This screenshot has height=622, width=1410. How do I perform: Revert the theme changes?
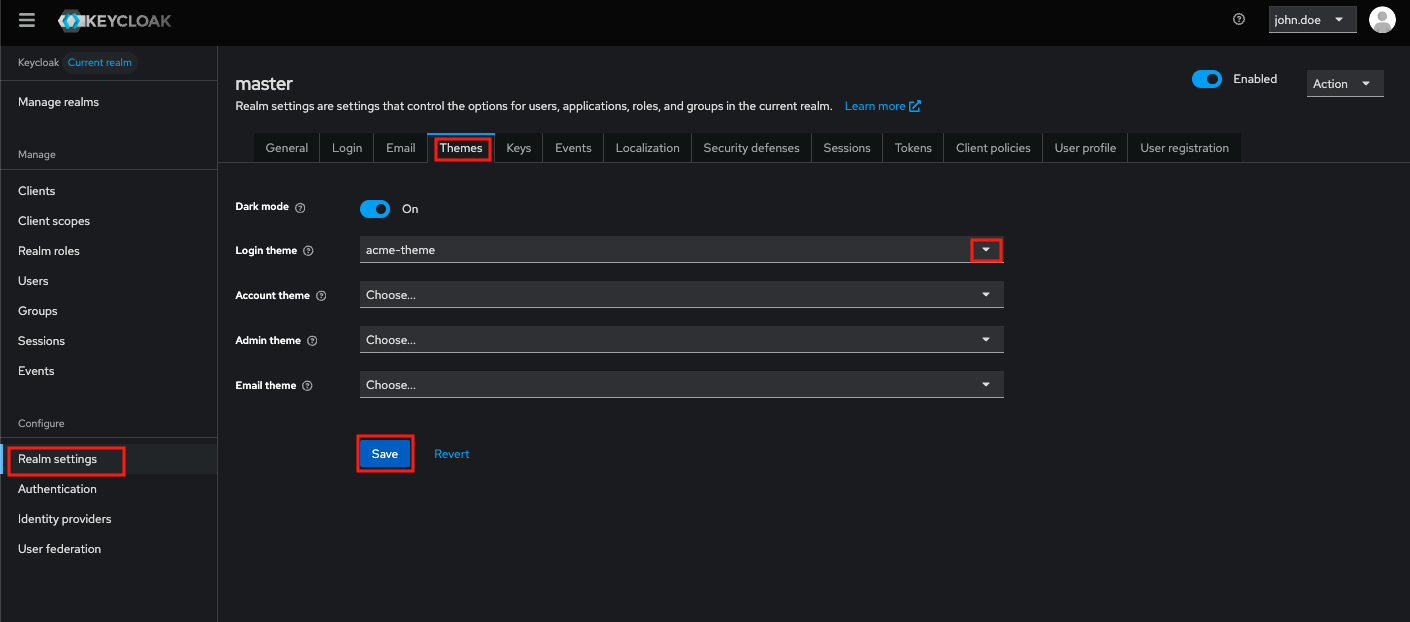click(451, 453)
